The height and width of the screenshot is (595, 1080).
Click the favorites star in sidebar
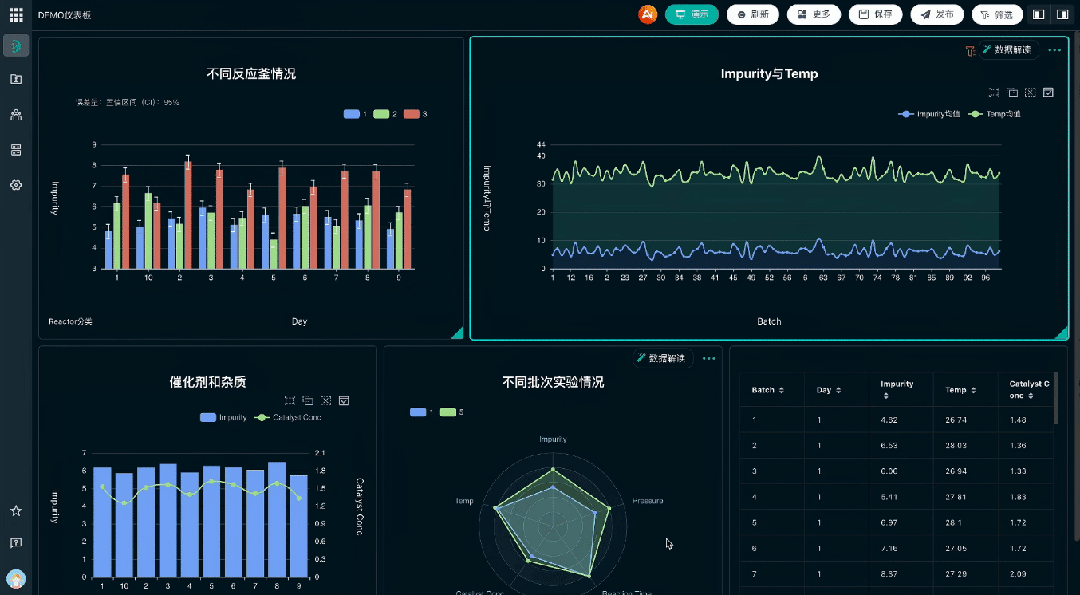(x=16, y=511)
